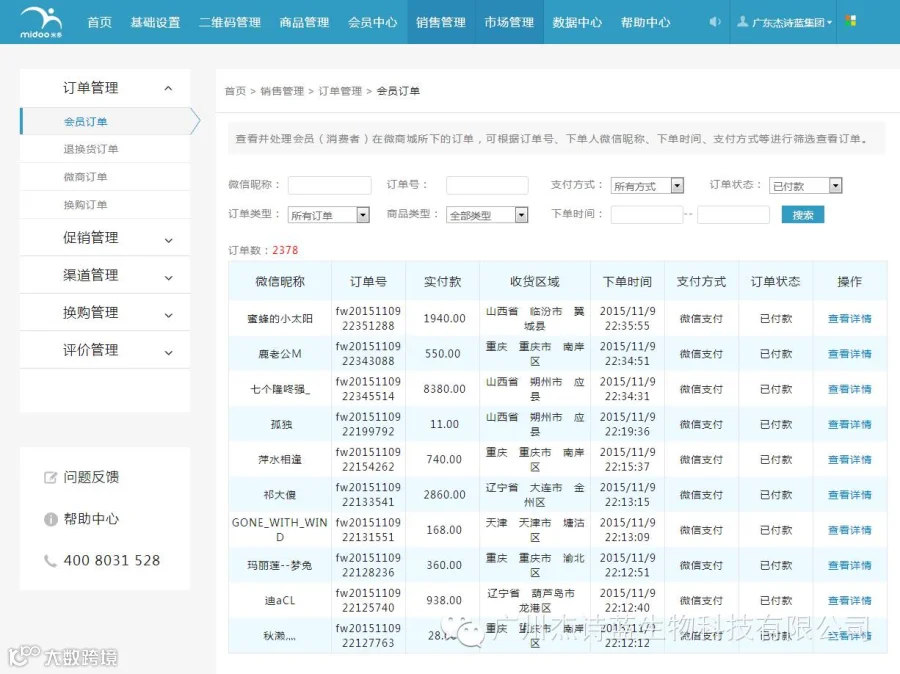Image resolution: width=900 pixels, height=674 pixels.
Task: Click 查看详情 for 祁大傻 order
Action: pyautogui.click(x=849, y=495)
